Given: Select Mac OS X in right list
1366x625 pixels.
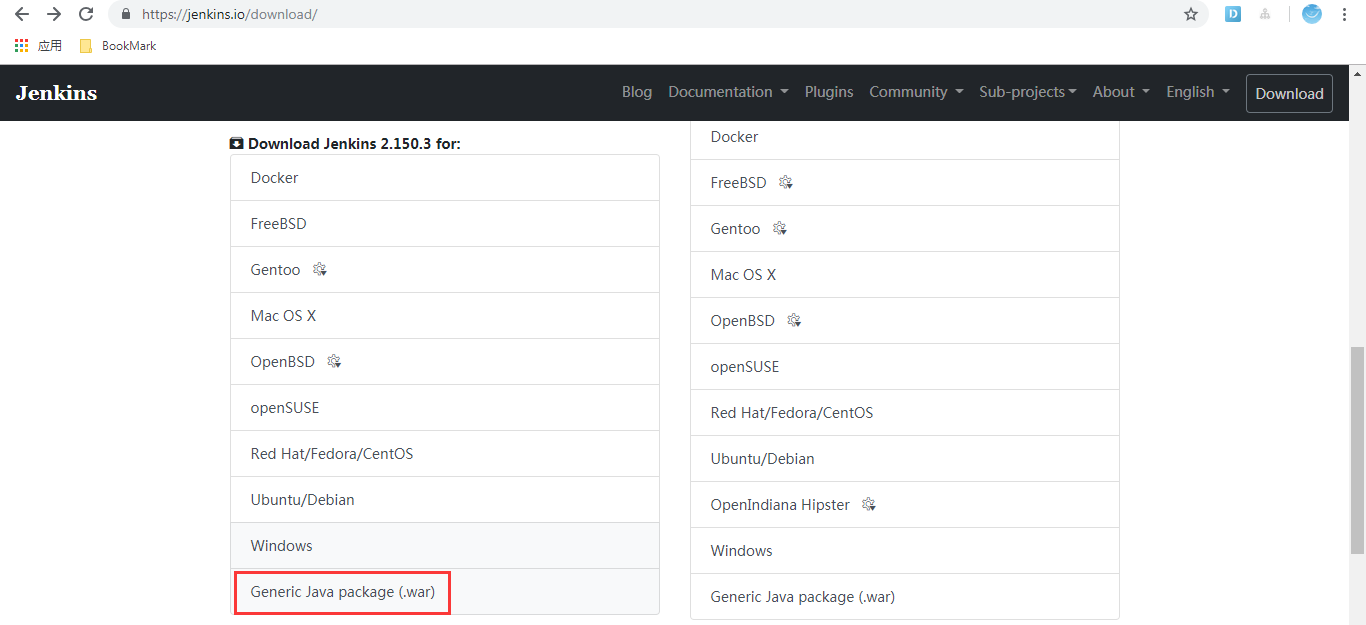Looking at the screenshot, I should (905, 275).
